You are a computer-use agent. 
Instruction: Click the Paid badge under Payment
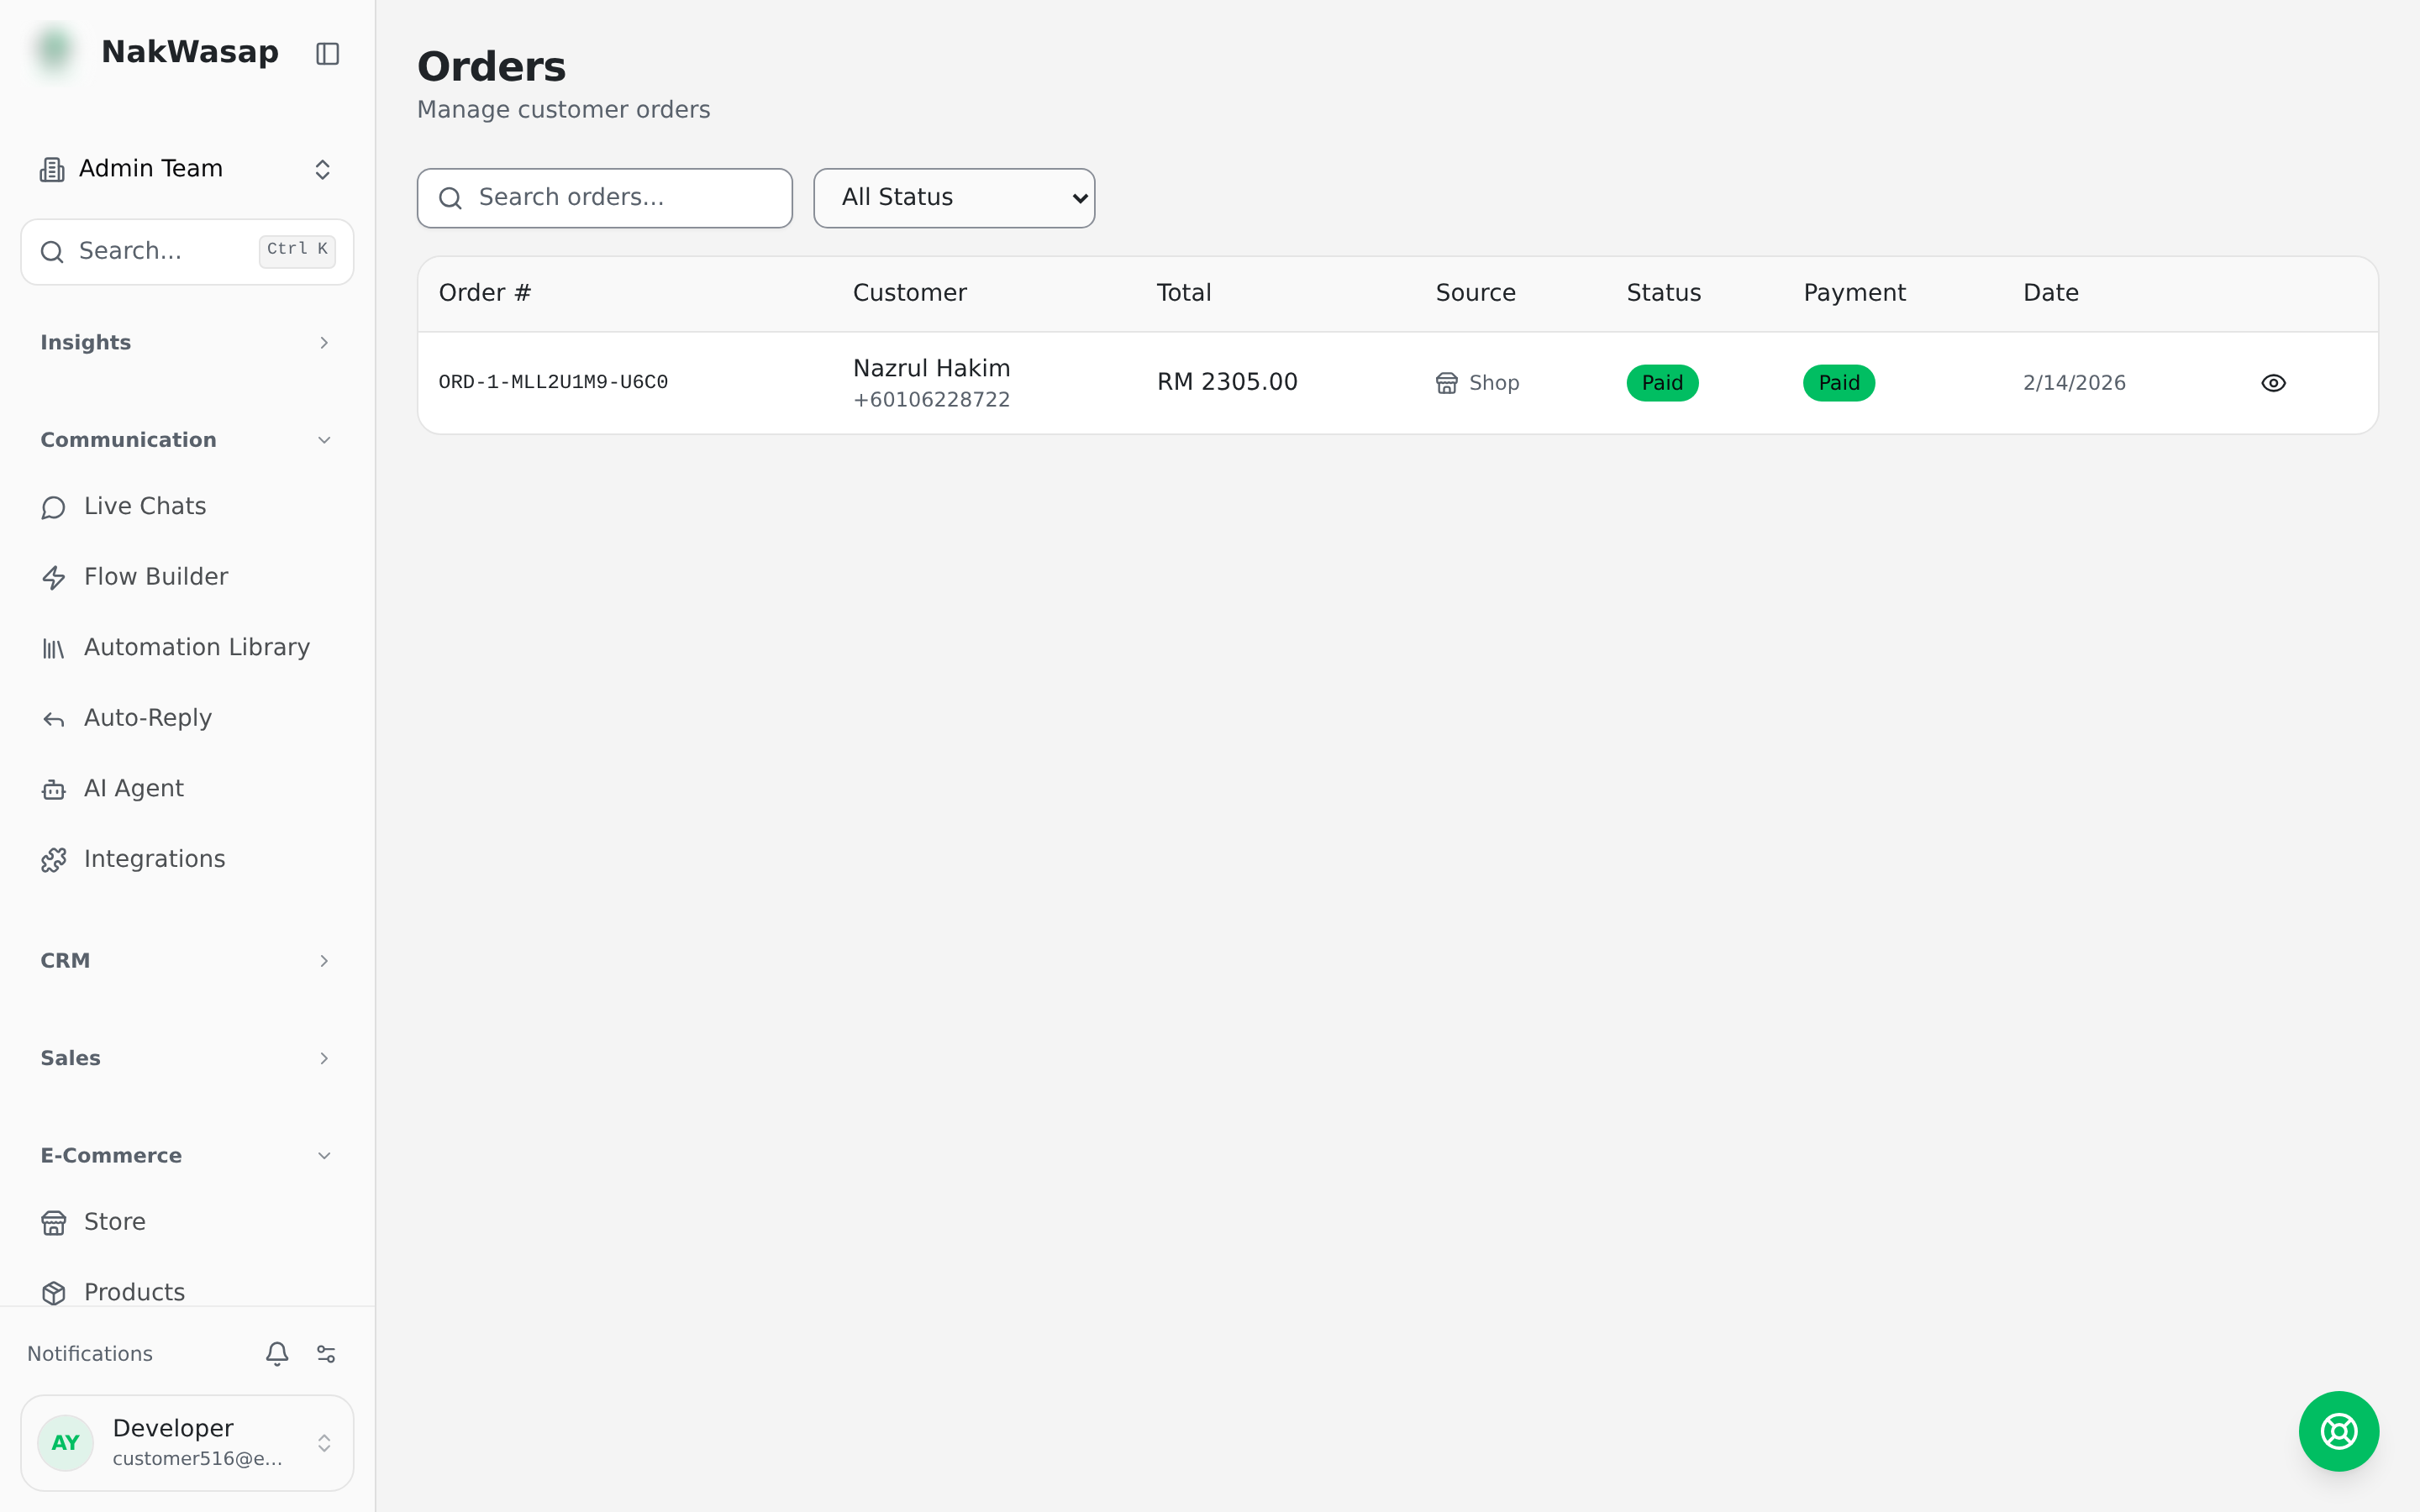[x=1839, y=383]
